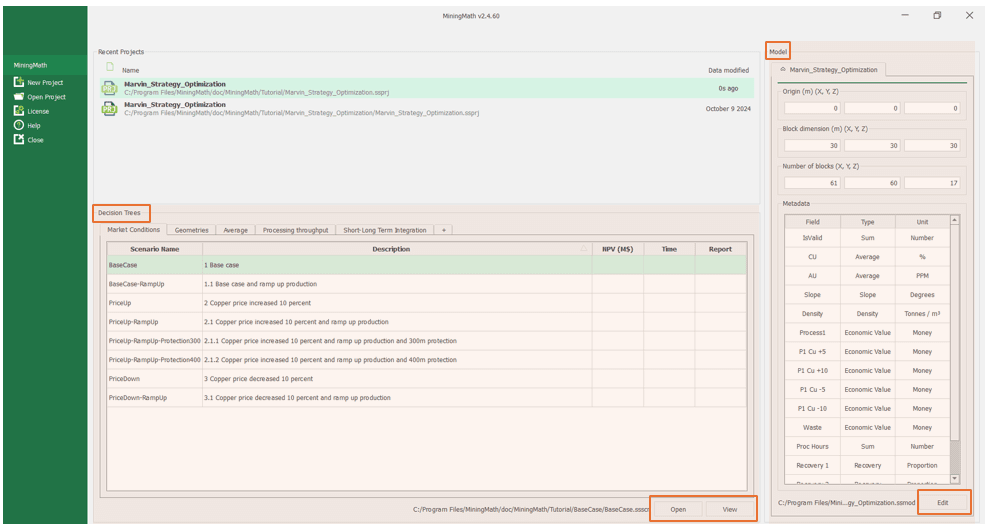
Task: Open Help via question mark icon
Action: pyautogui.click(x=19, y=125)
